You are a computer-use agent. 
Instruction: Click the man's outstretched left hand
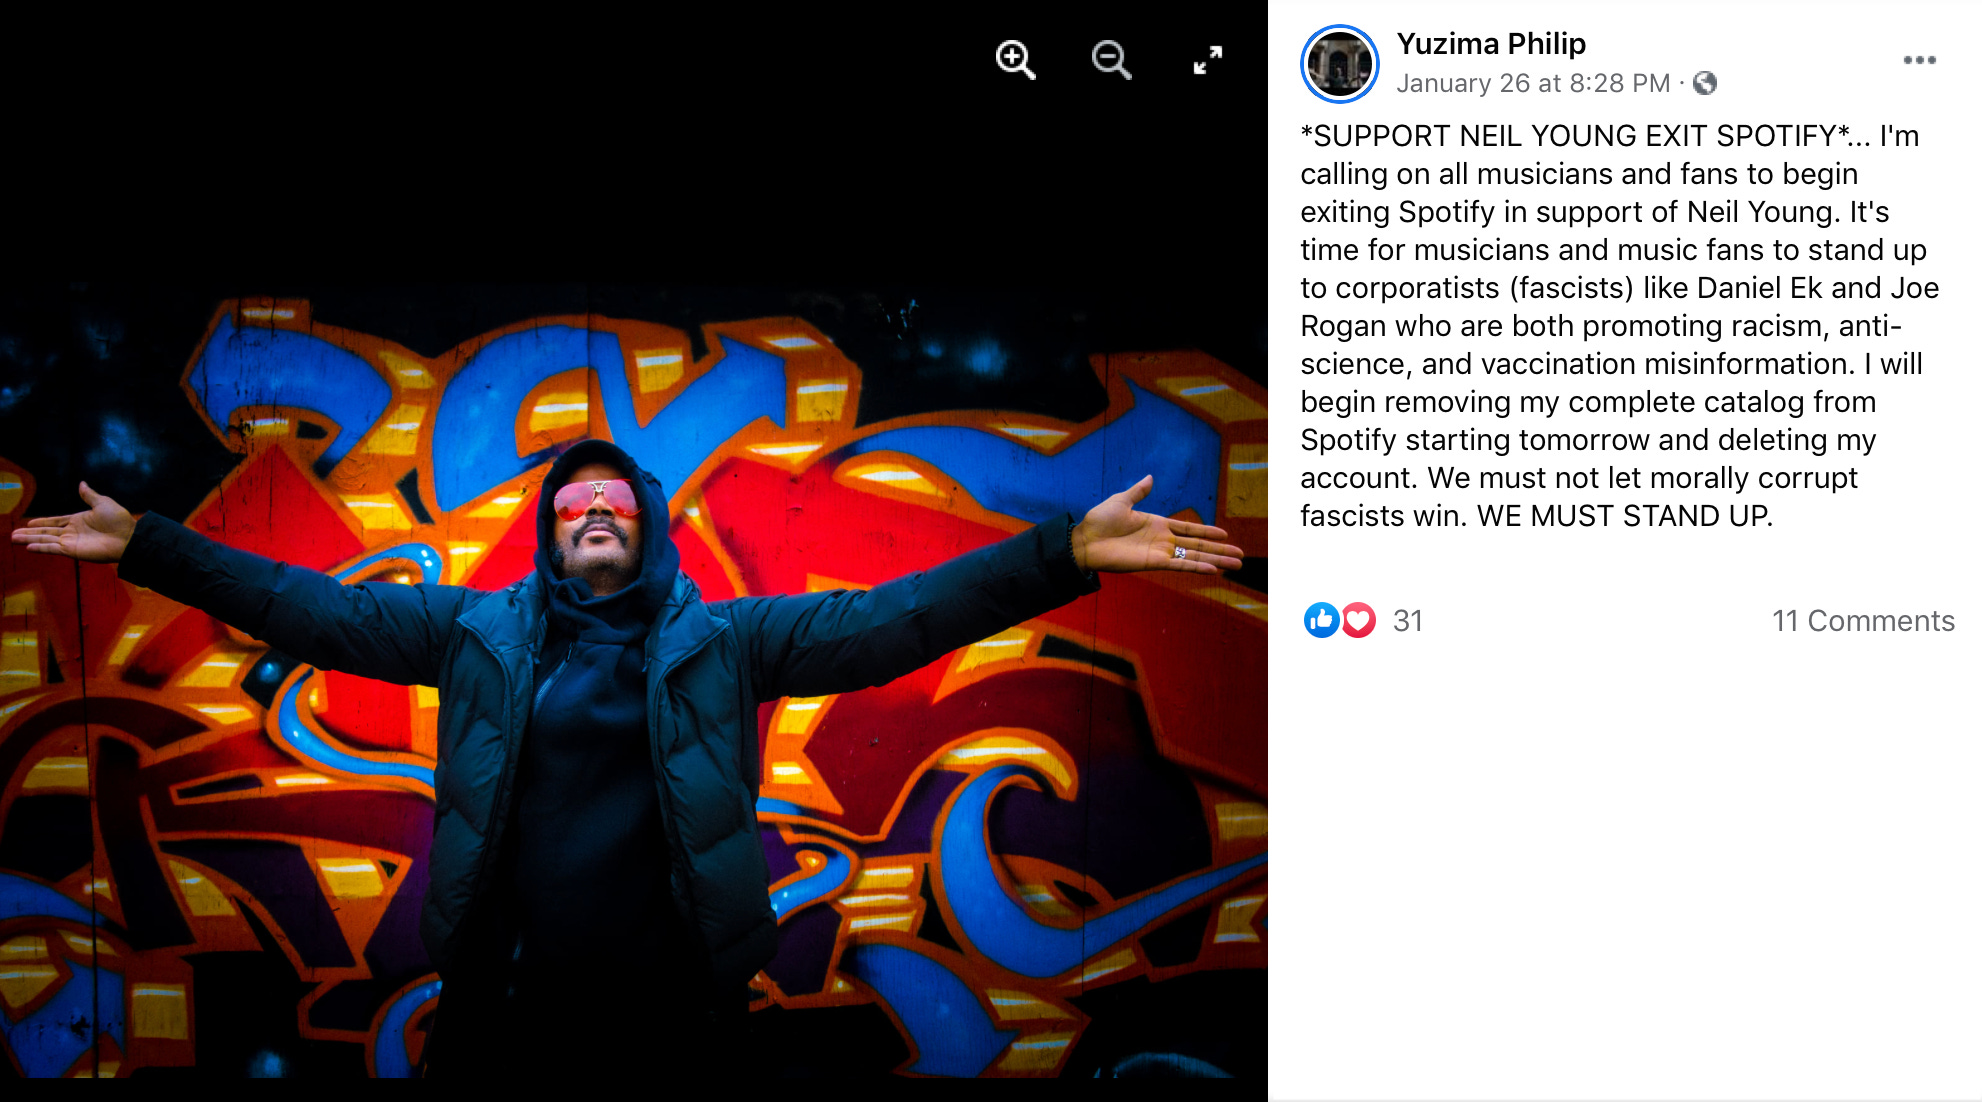pyautogui.click(x=75, y=525)
